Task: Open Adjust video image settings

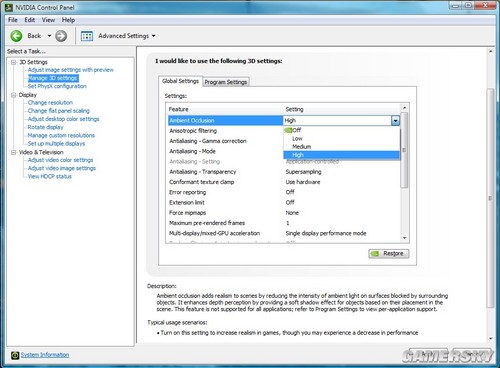Action: tap(62, 168)
